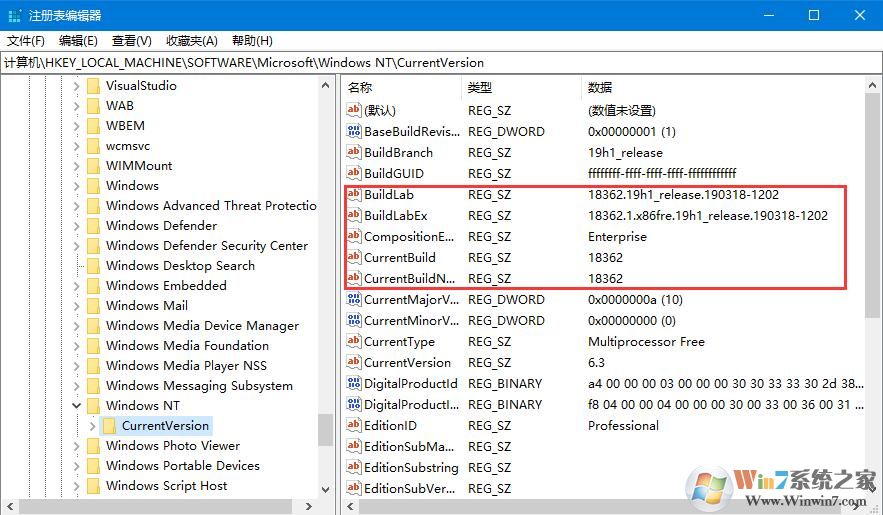Screen dimensions: 883x515
Task: Click the EditionSubstring string icon
Action: pos(354,467)
